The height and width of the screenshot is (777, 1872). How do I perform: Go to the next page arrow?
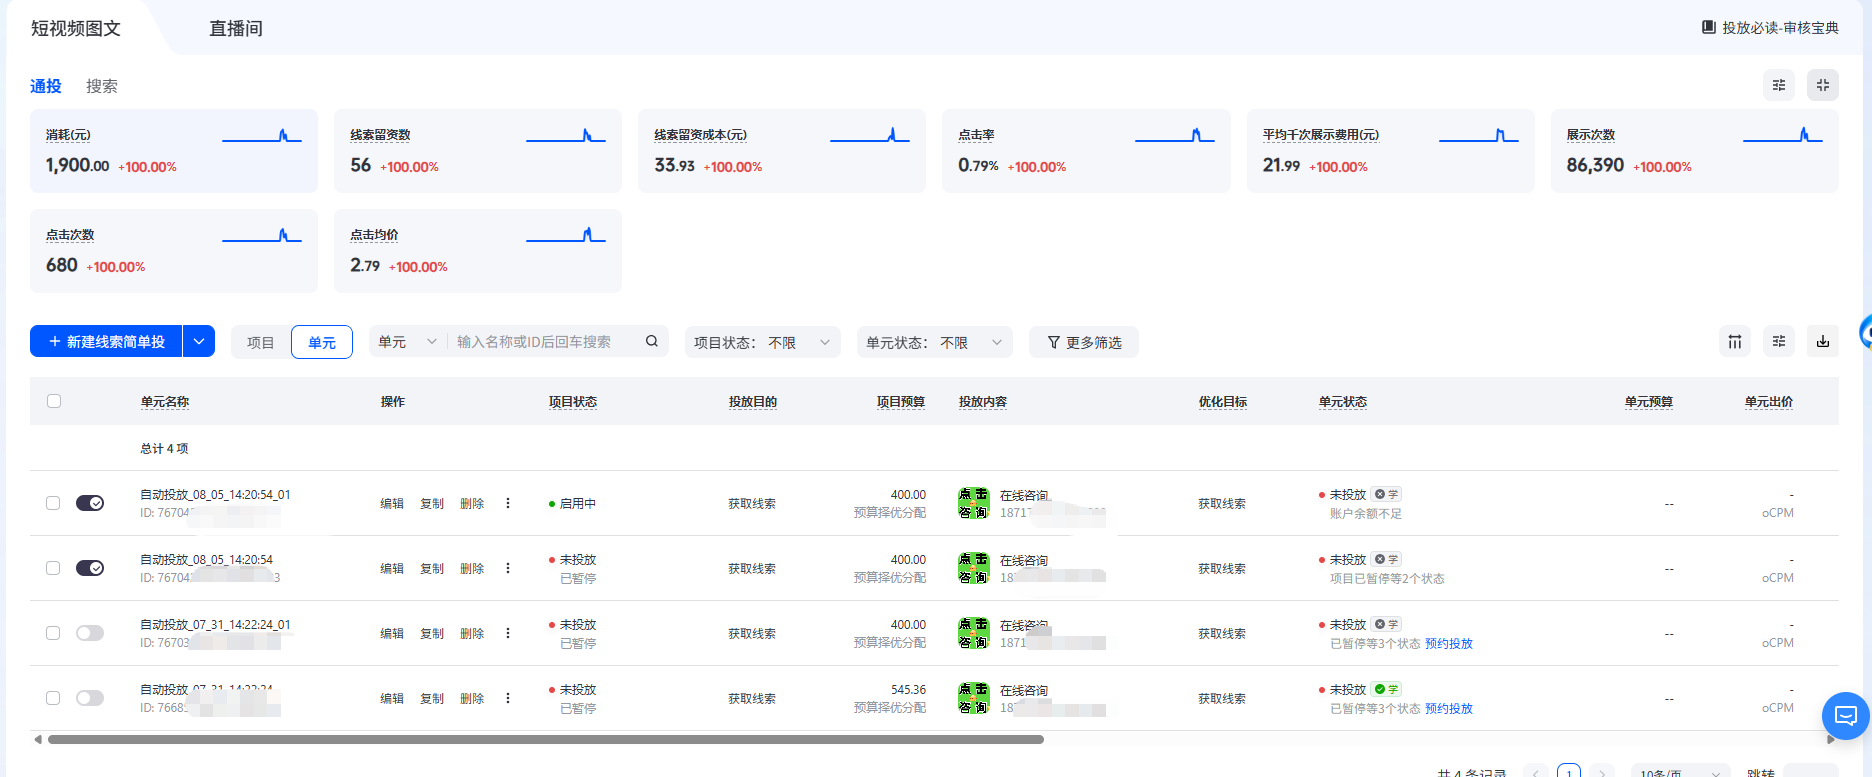tap(1603, 772)
